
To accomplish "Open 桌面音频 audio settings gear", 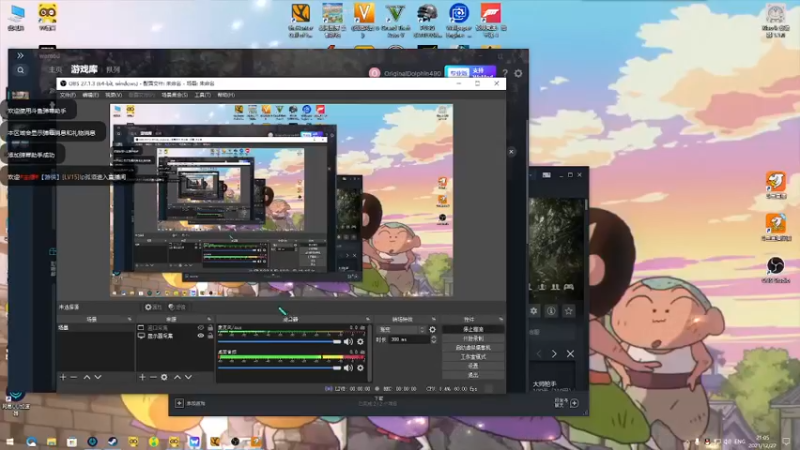I will coord(360,367).
